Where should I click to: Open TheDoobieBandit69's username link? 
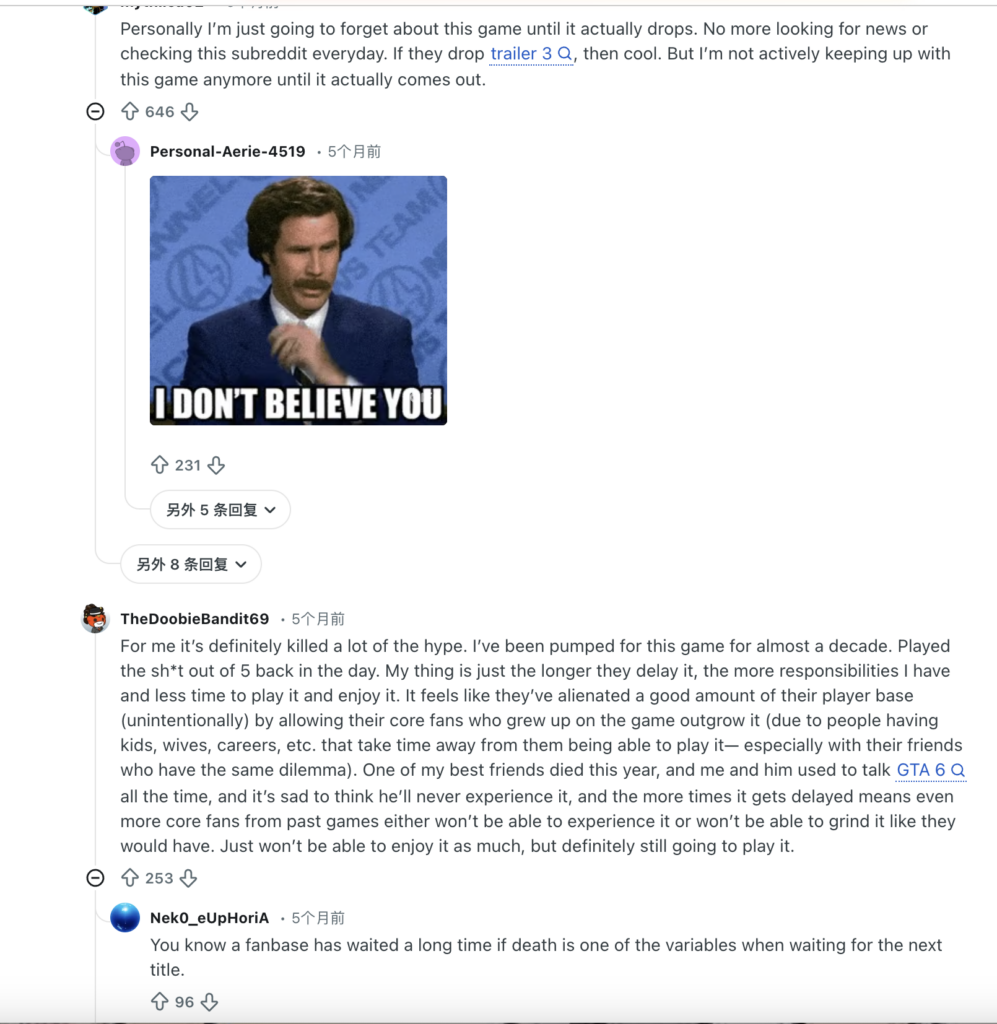pyautogui.click(x=195, y=619)
